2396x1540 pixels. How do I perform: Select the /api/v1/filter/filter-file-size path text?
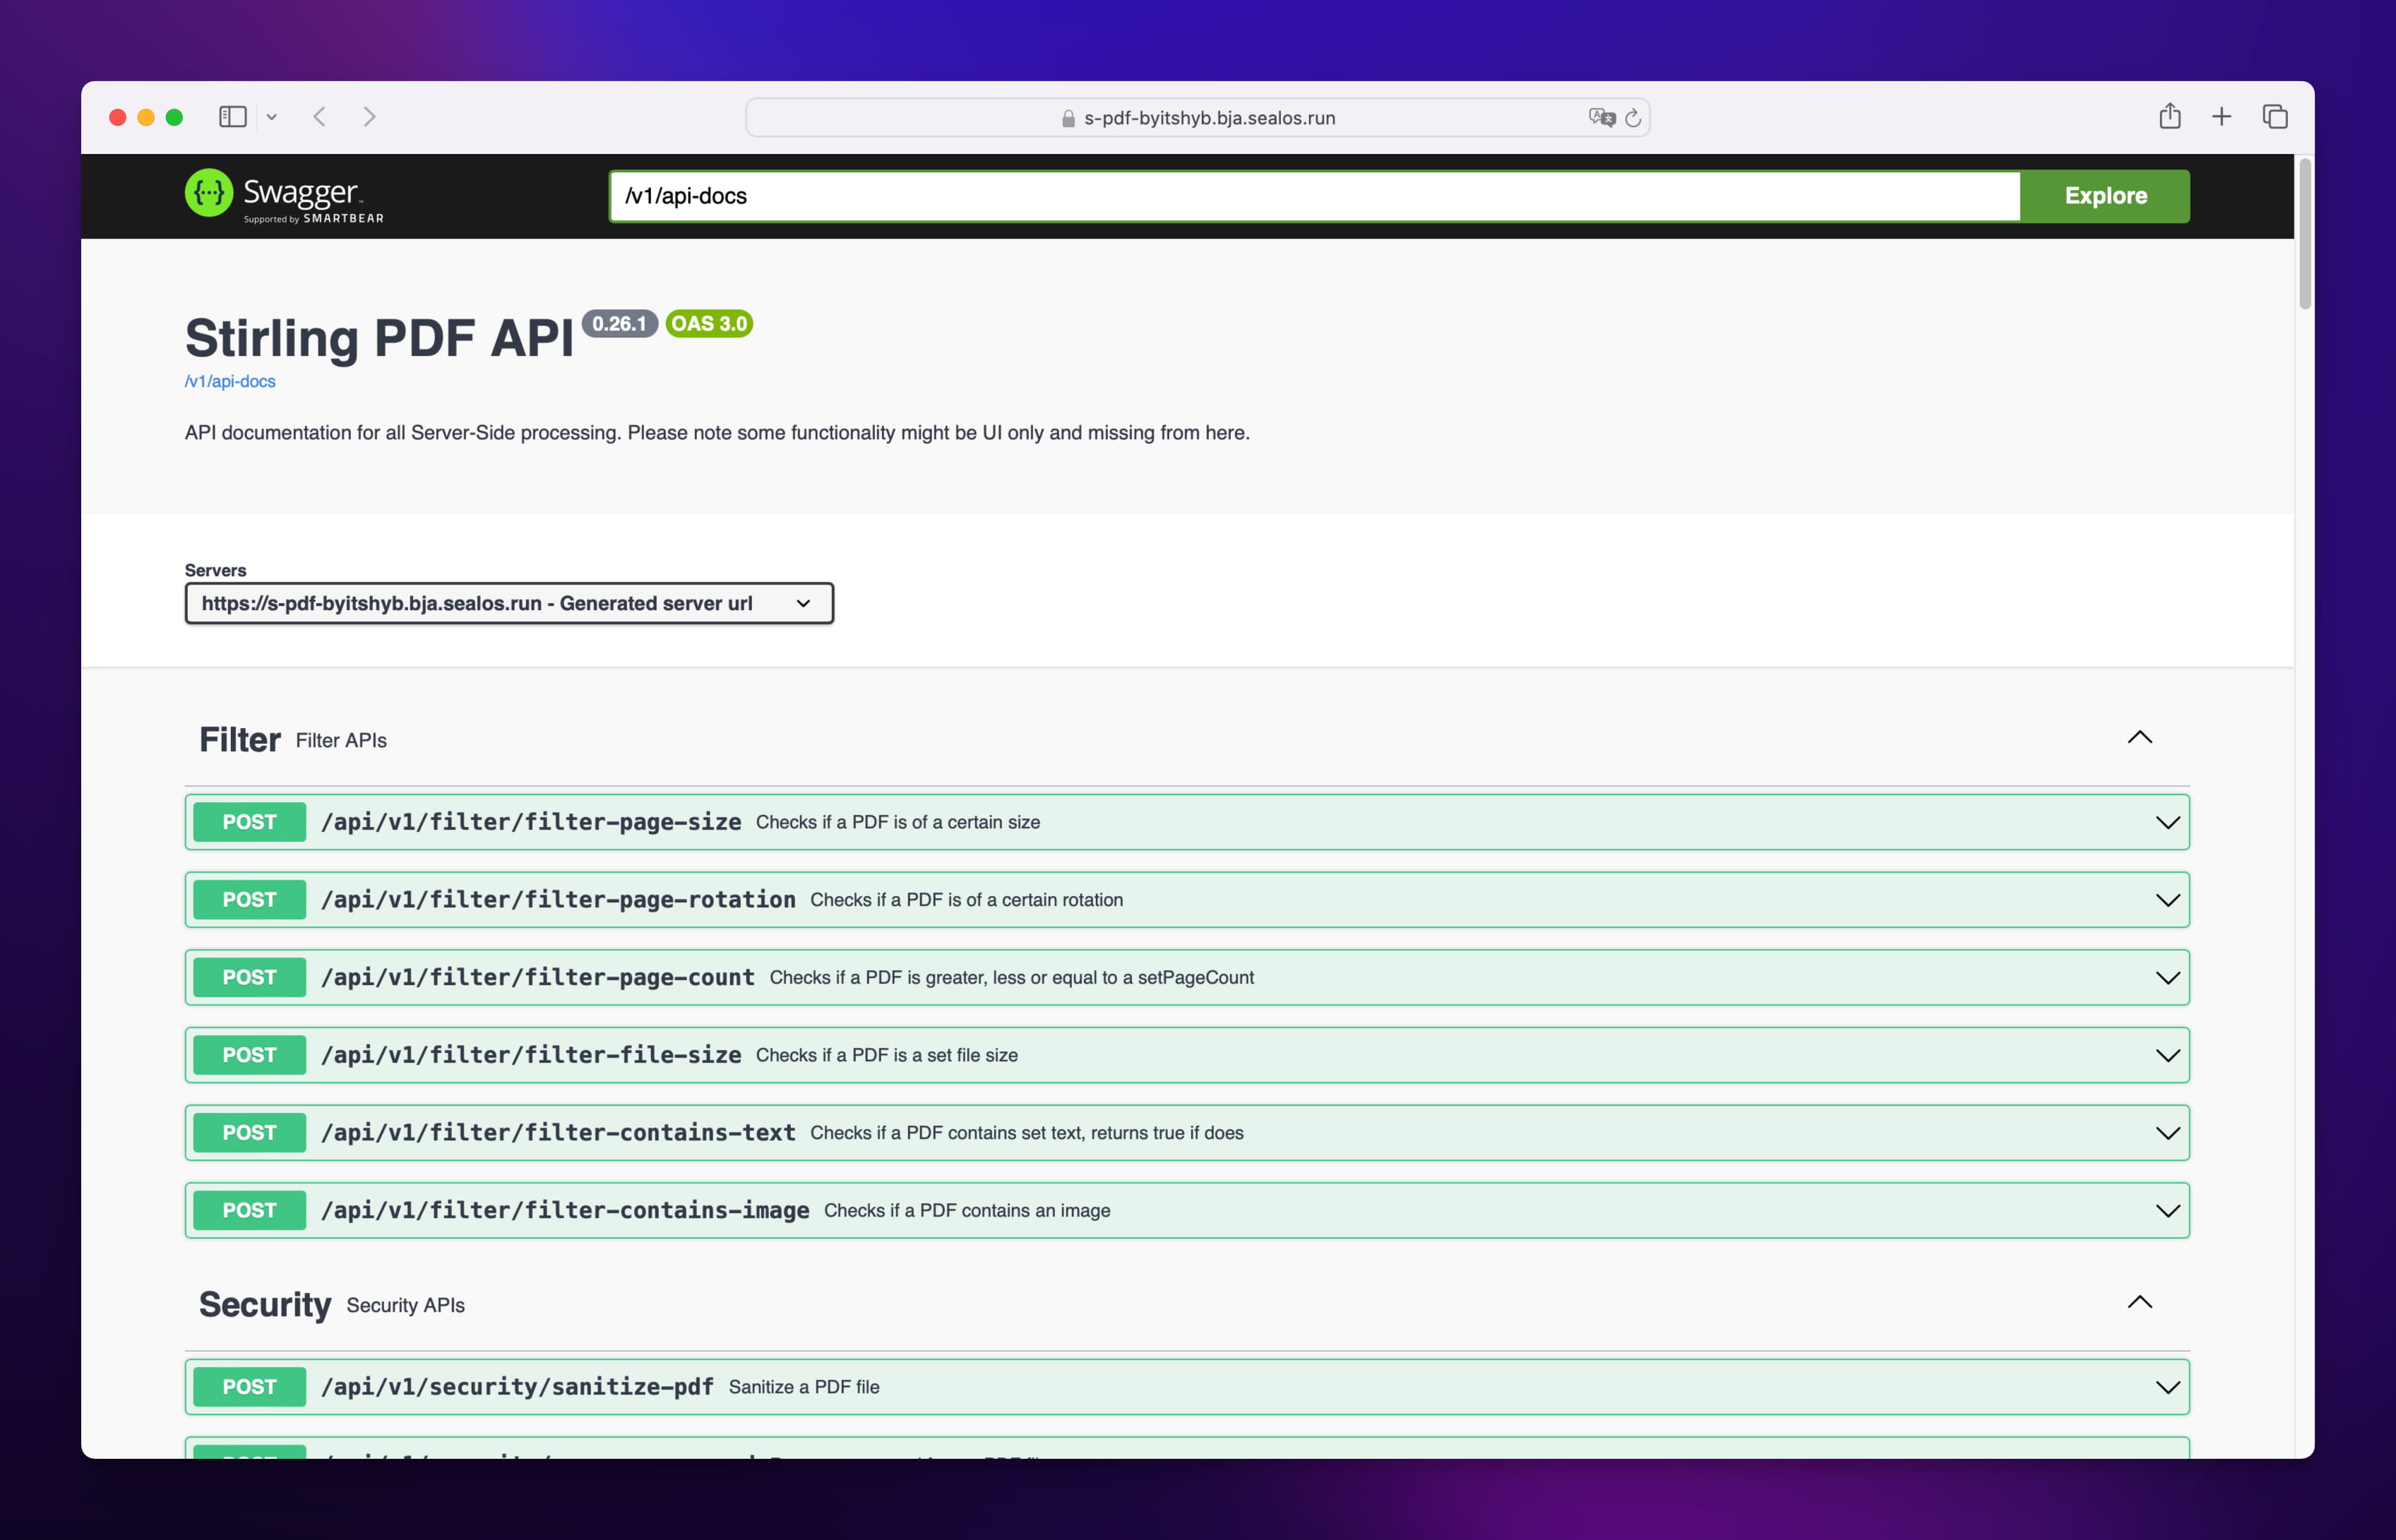531,1055
